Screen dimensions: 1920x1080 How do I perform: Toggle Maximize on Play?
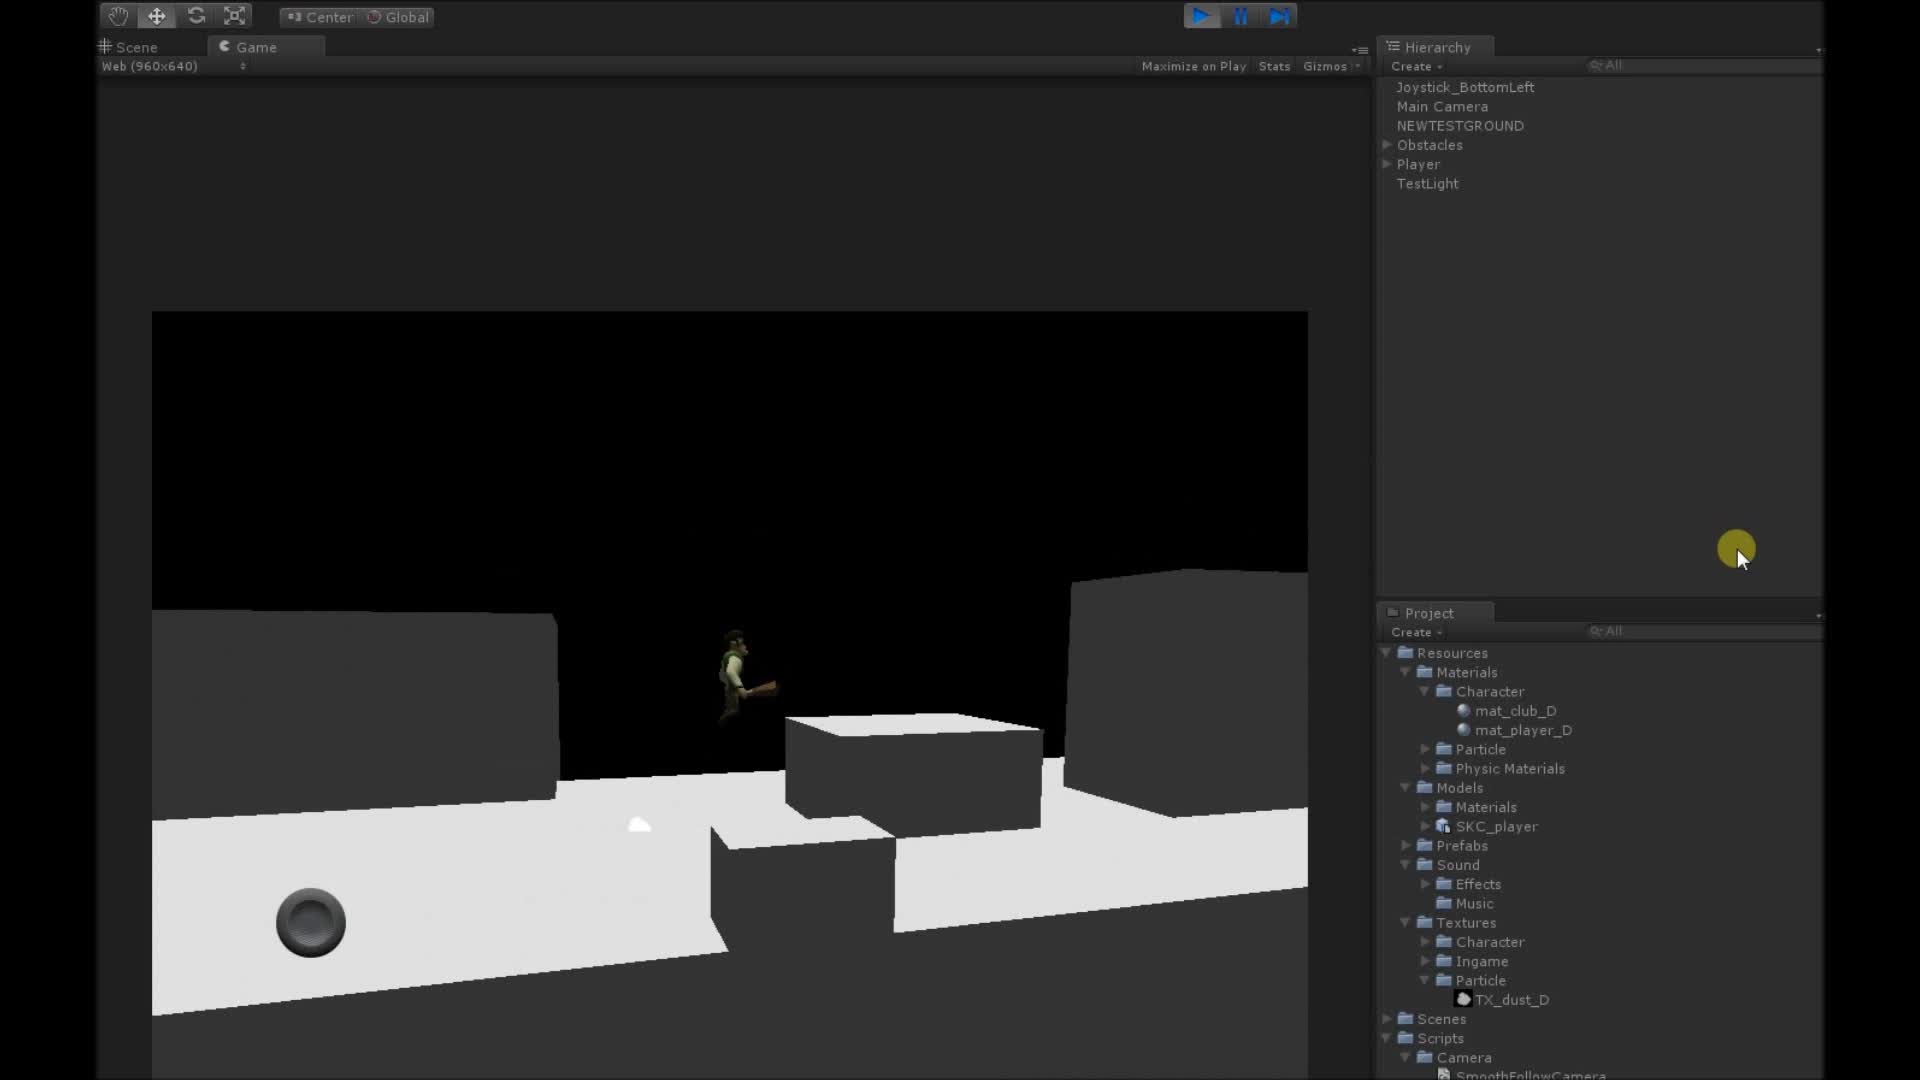click(x=1193, y=66)
